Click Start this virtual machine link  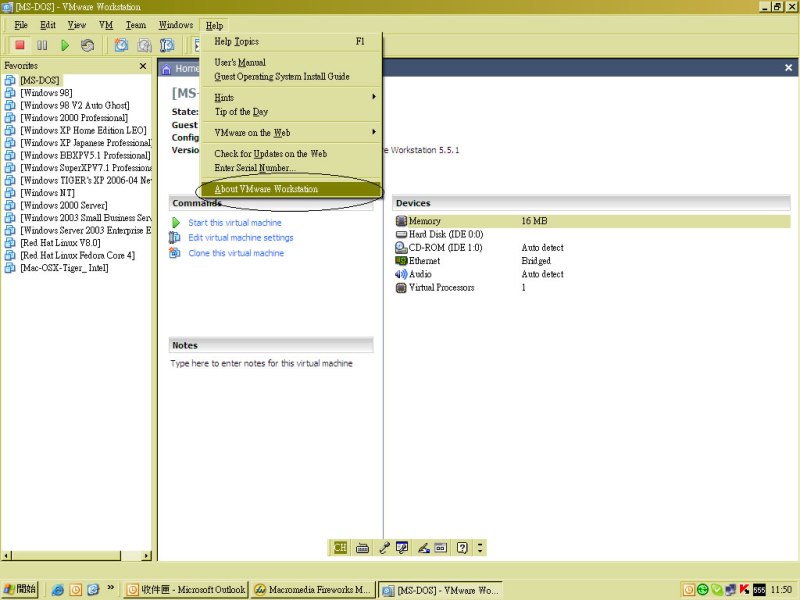pos(235,222)
